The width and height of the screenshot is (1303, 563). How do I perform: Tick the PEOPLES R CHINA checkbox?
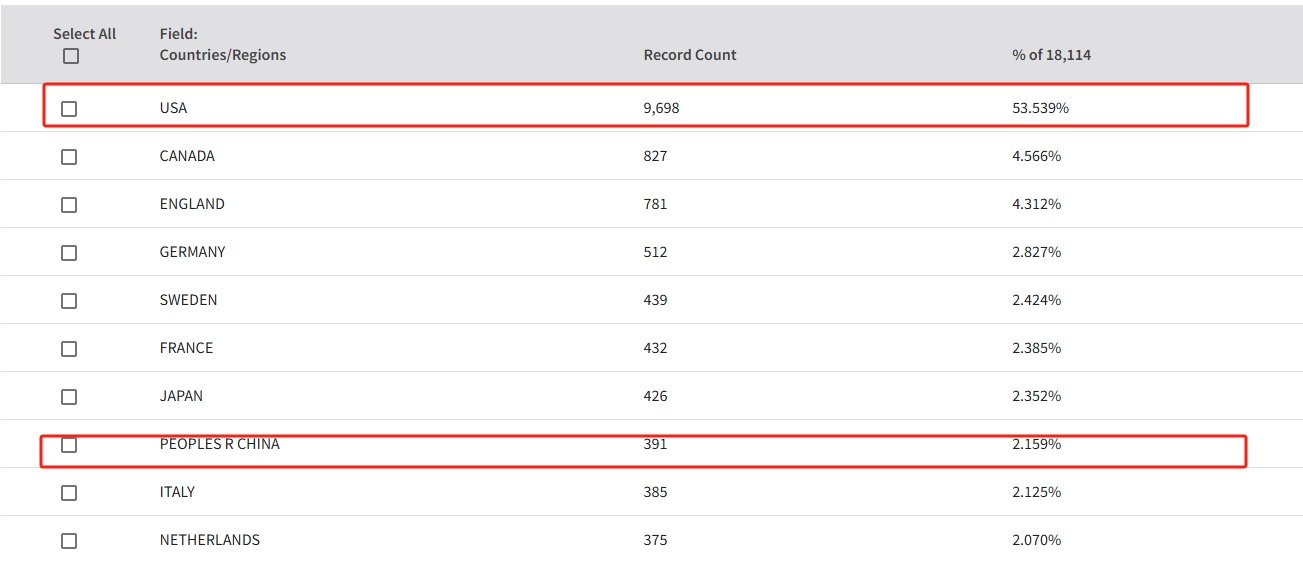(x=69, y=445)
